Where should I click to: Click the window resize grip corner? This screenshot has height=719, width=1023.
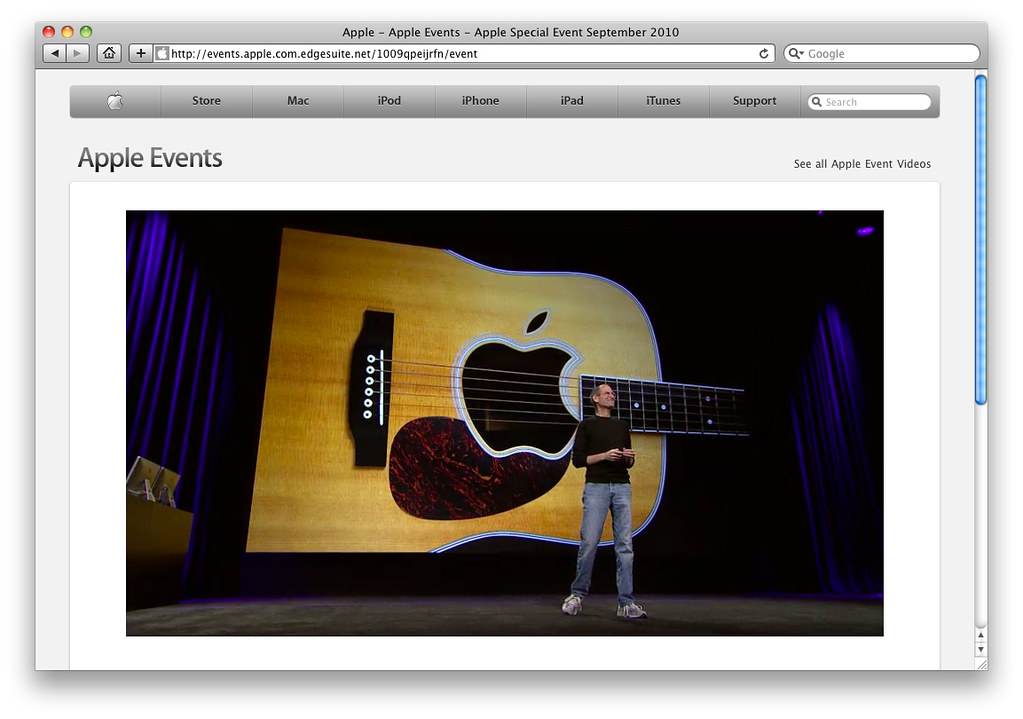pos(981,664)
